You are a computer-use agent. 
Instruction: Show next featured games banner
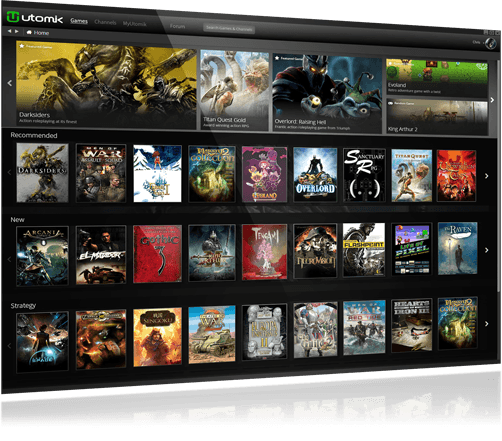(x=492, y=100)
